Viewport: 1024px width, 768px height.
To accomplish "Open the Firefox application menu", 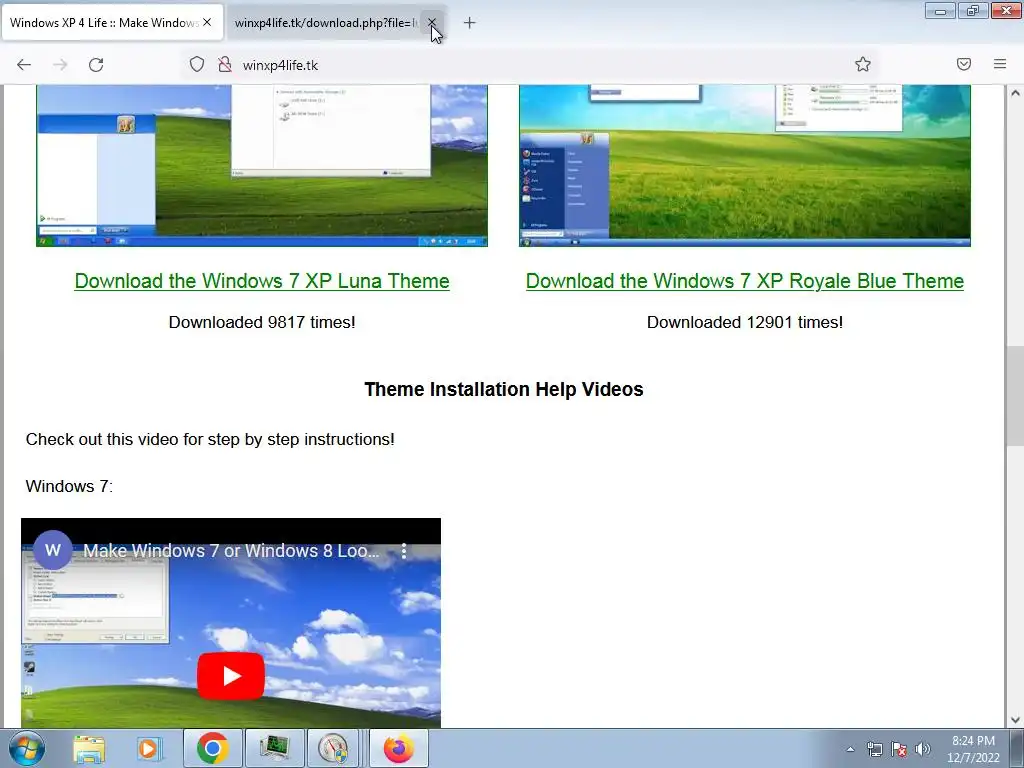I will click(1000, 64).
